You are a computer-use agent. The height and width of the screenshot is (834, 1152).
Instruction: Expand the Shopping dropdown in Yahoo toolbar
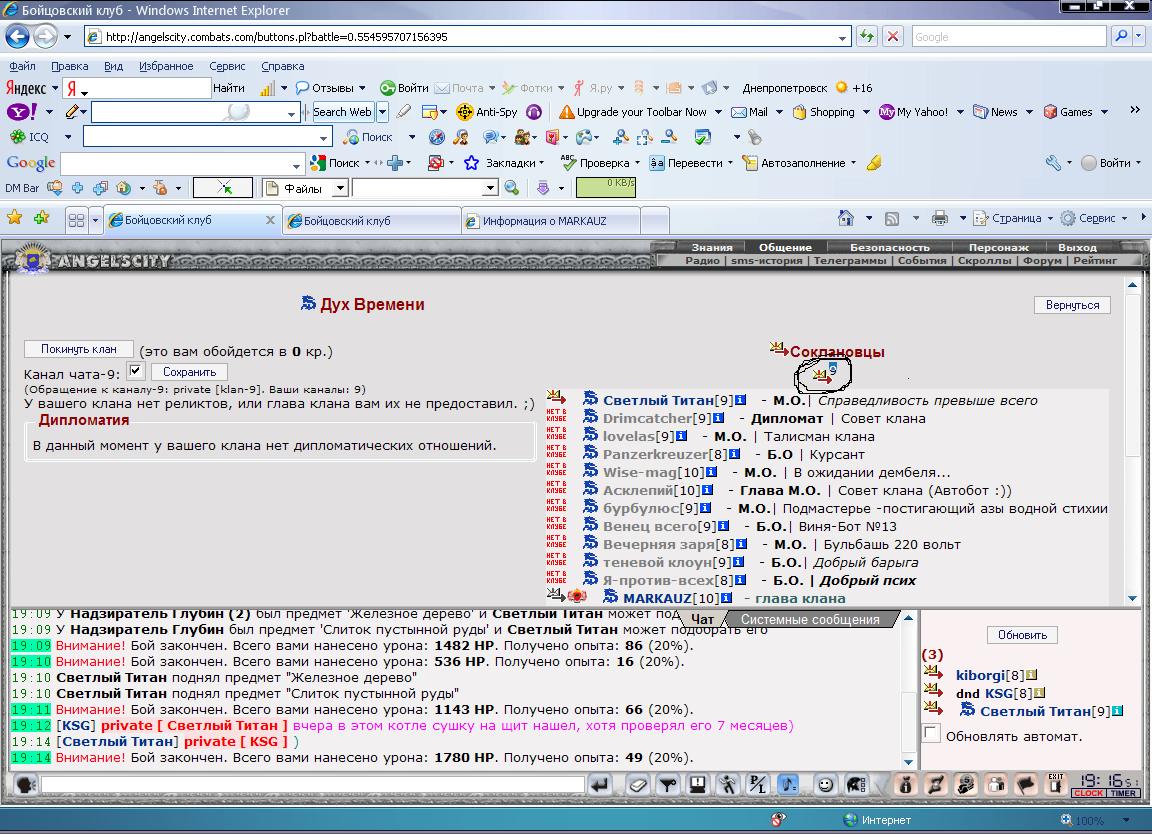click(866, 112)
